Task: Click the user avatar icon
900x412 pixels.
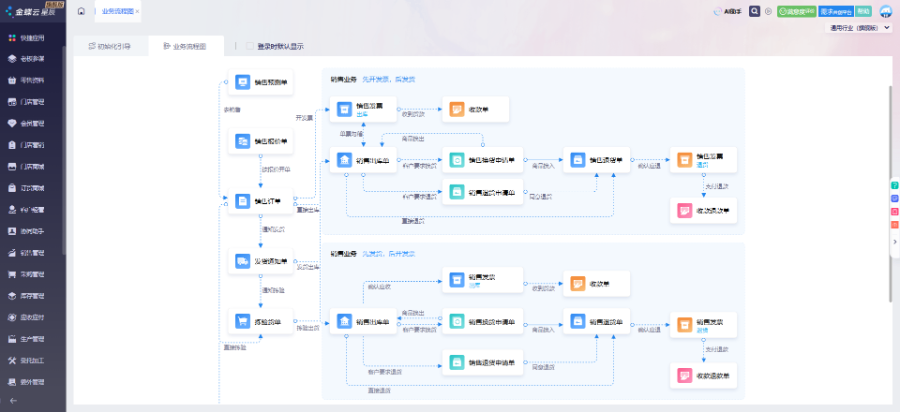Action: 886,11
